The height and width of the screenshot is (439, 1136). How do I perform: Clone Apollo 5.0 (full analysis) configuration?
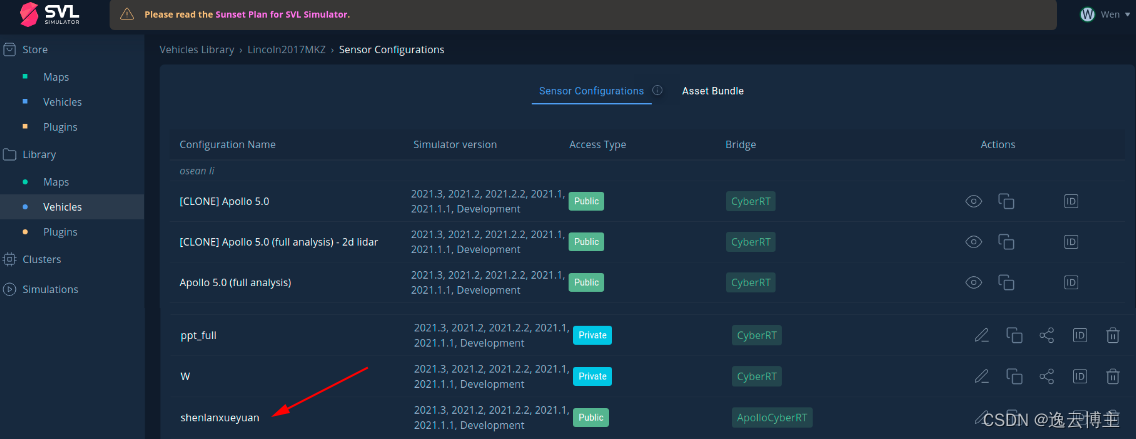(x=1006, y=283)
